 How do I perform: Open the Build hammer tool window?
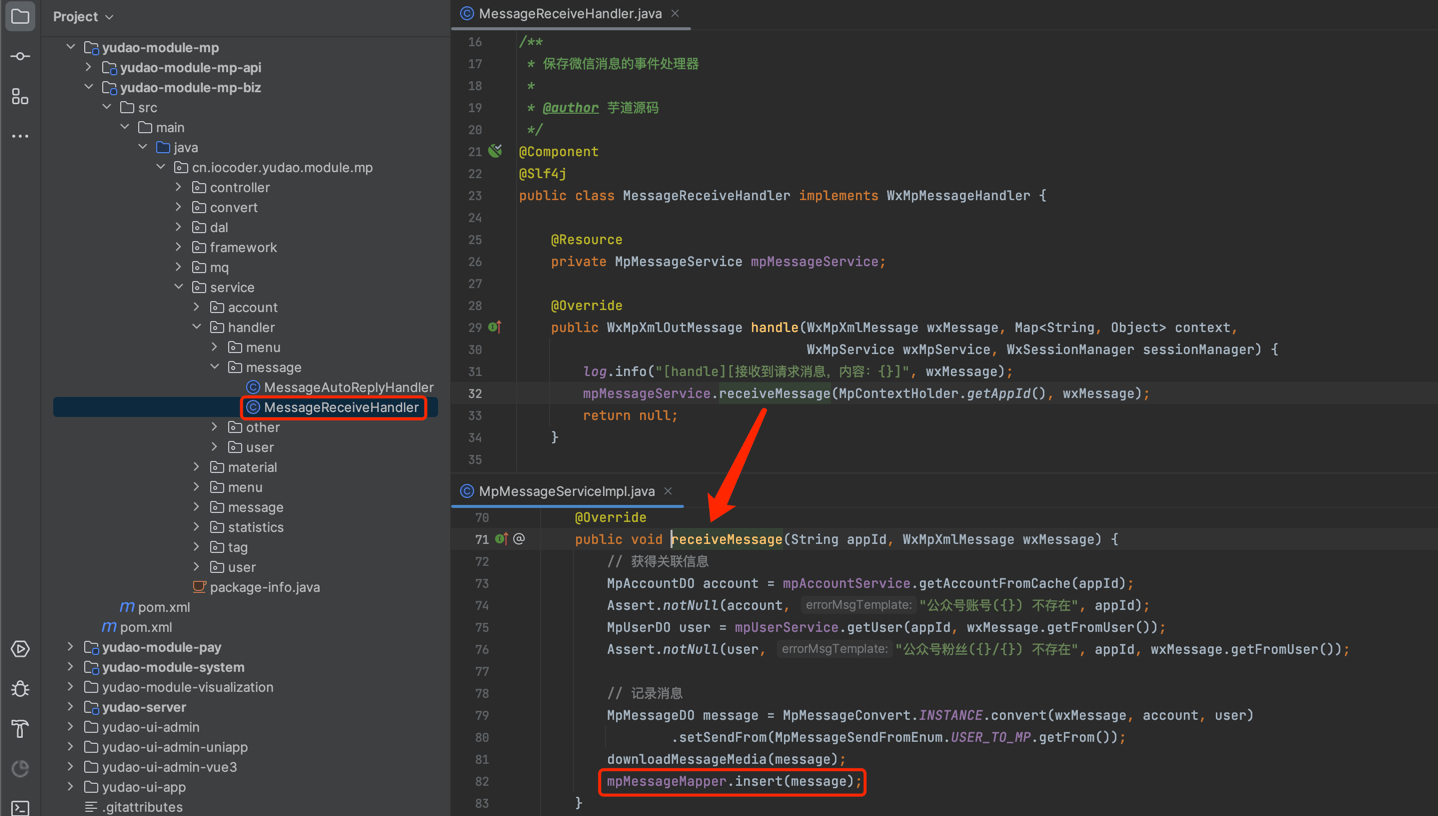(x=20, y=729)
